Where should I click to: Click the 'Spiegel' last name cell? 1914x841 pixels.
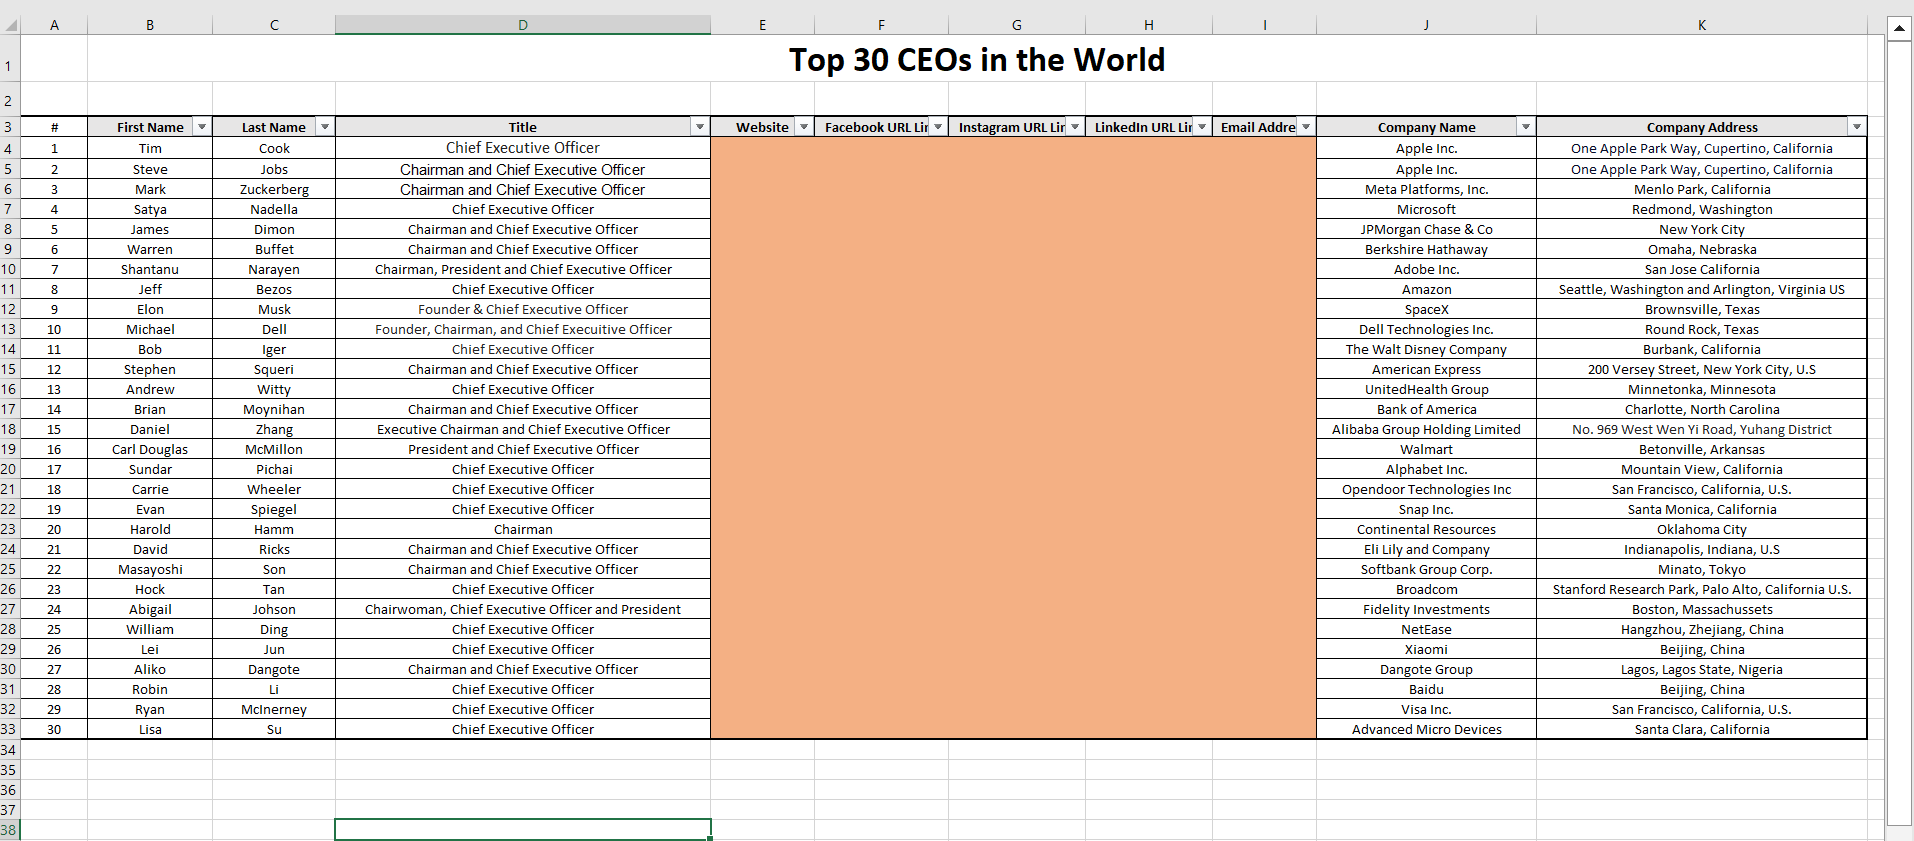[274, 509]
